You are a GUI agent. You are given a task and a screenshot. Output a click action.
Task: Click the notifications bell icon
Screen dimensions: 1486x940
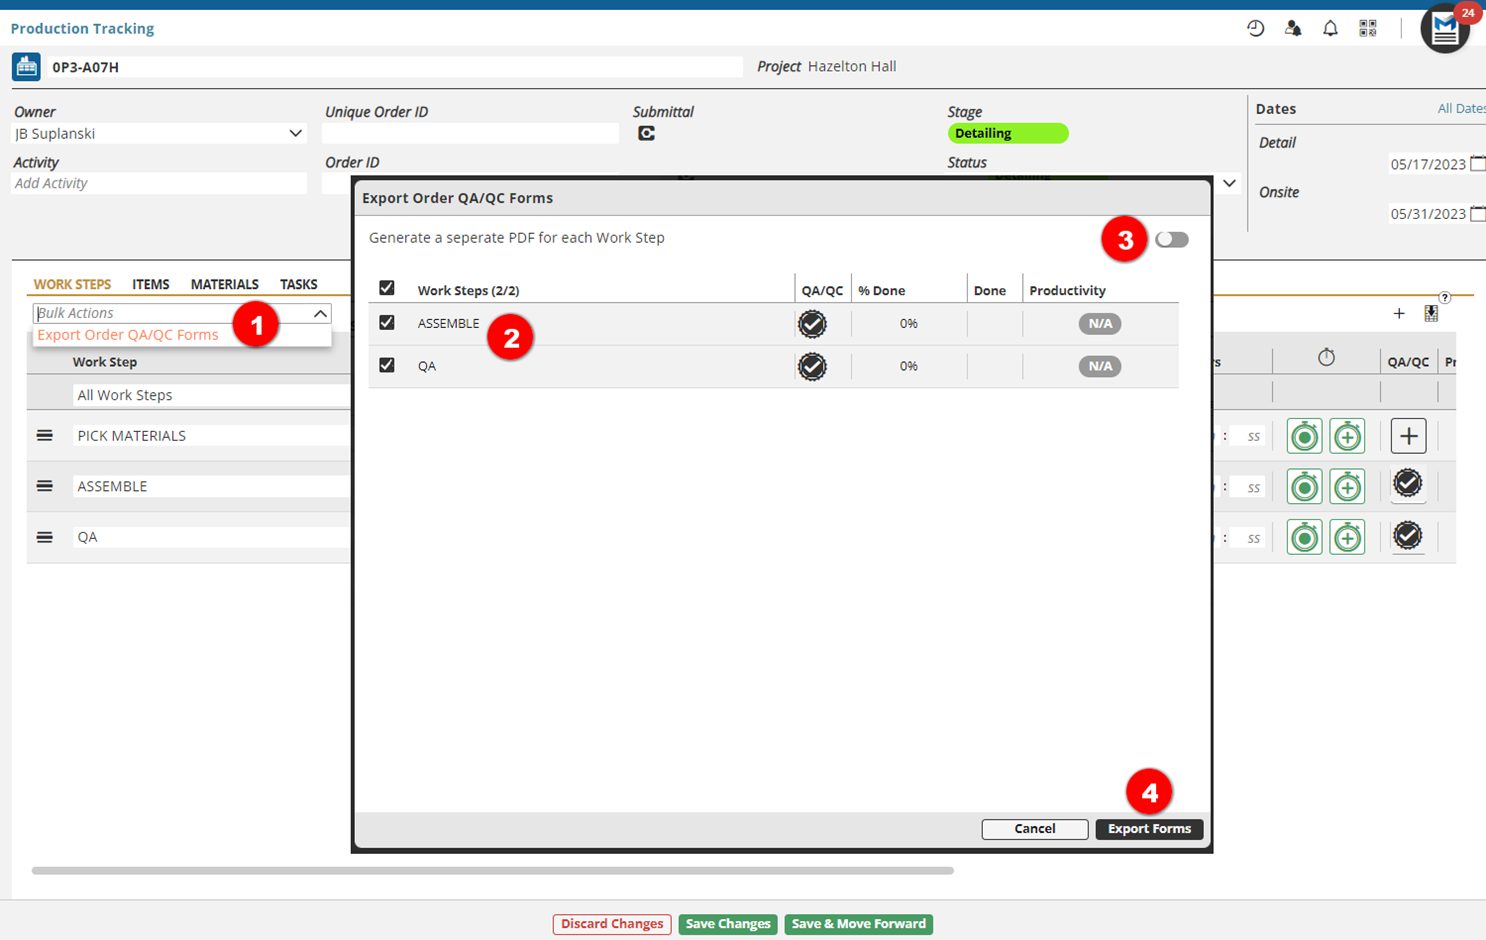pos(1330,29)
